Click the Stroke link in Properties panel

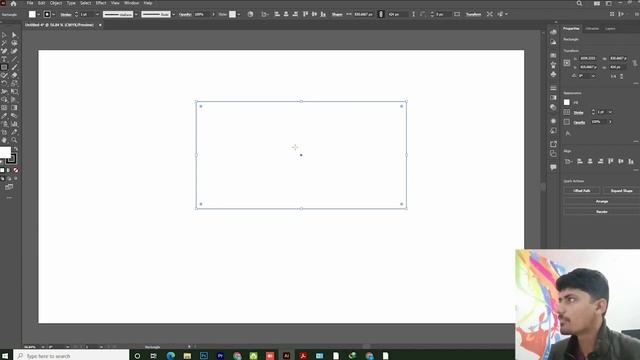[x=578, y=112]
